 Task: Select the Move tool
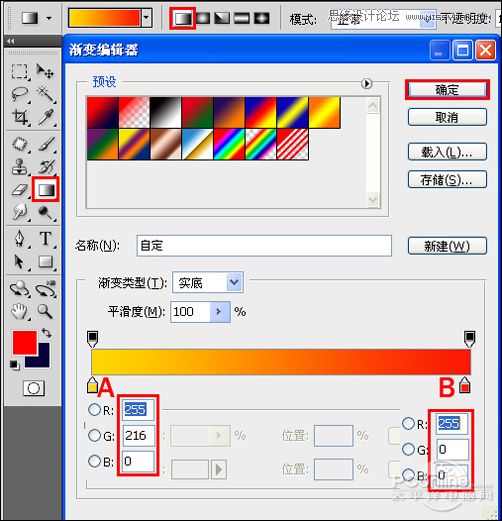[45, 71]
